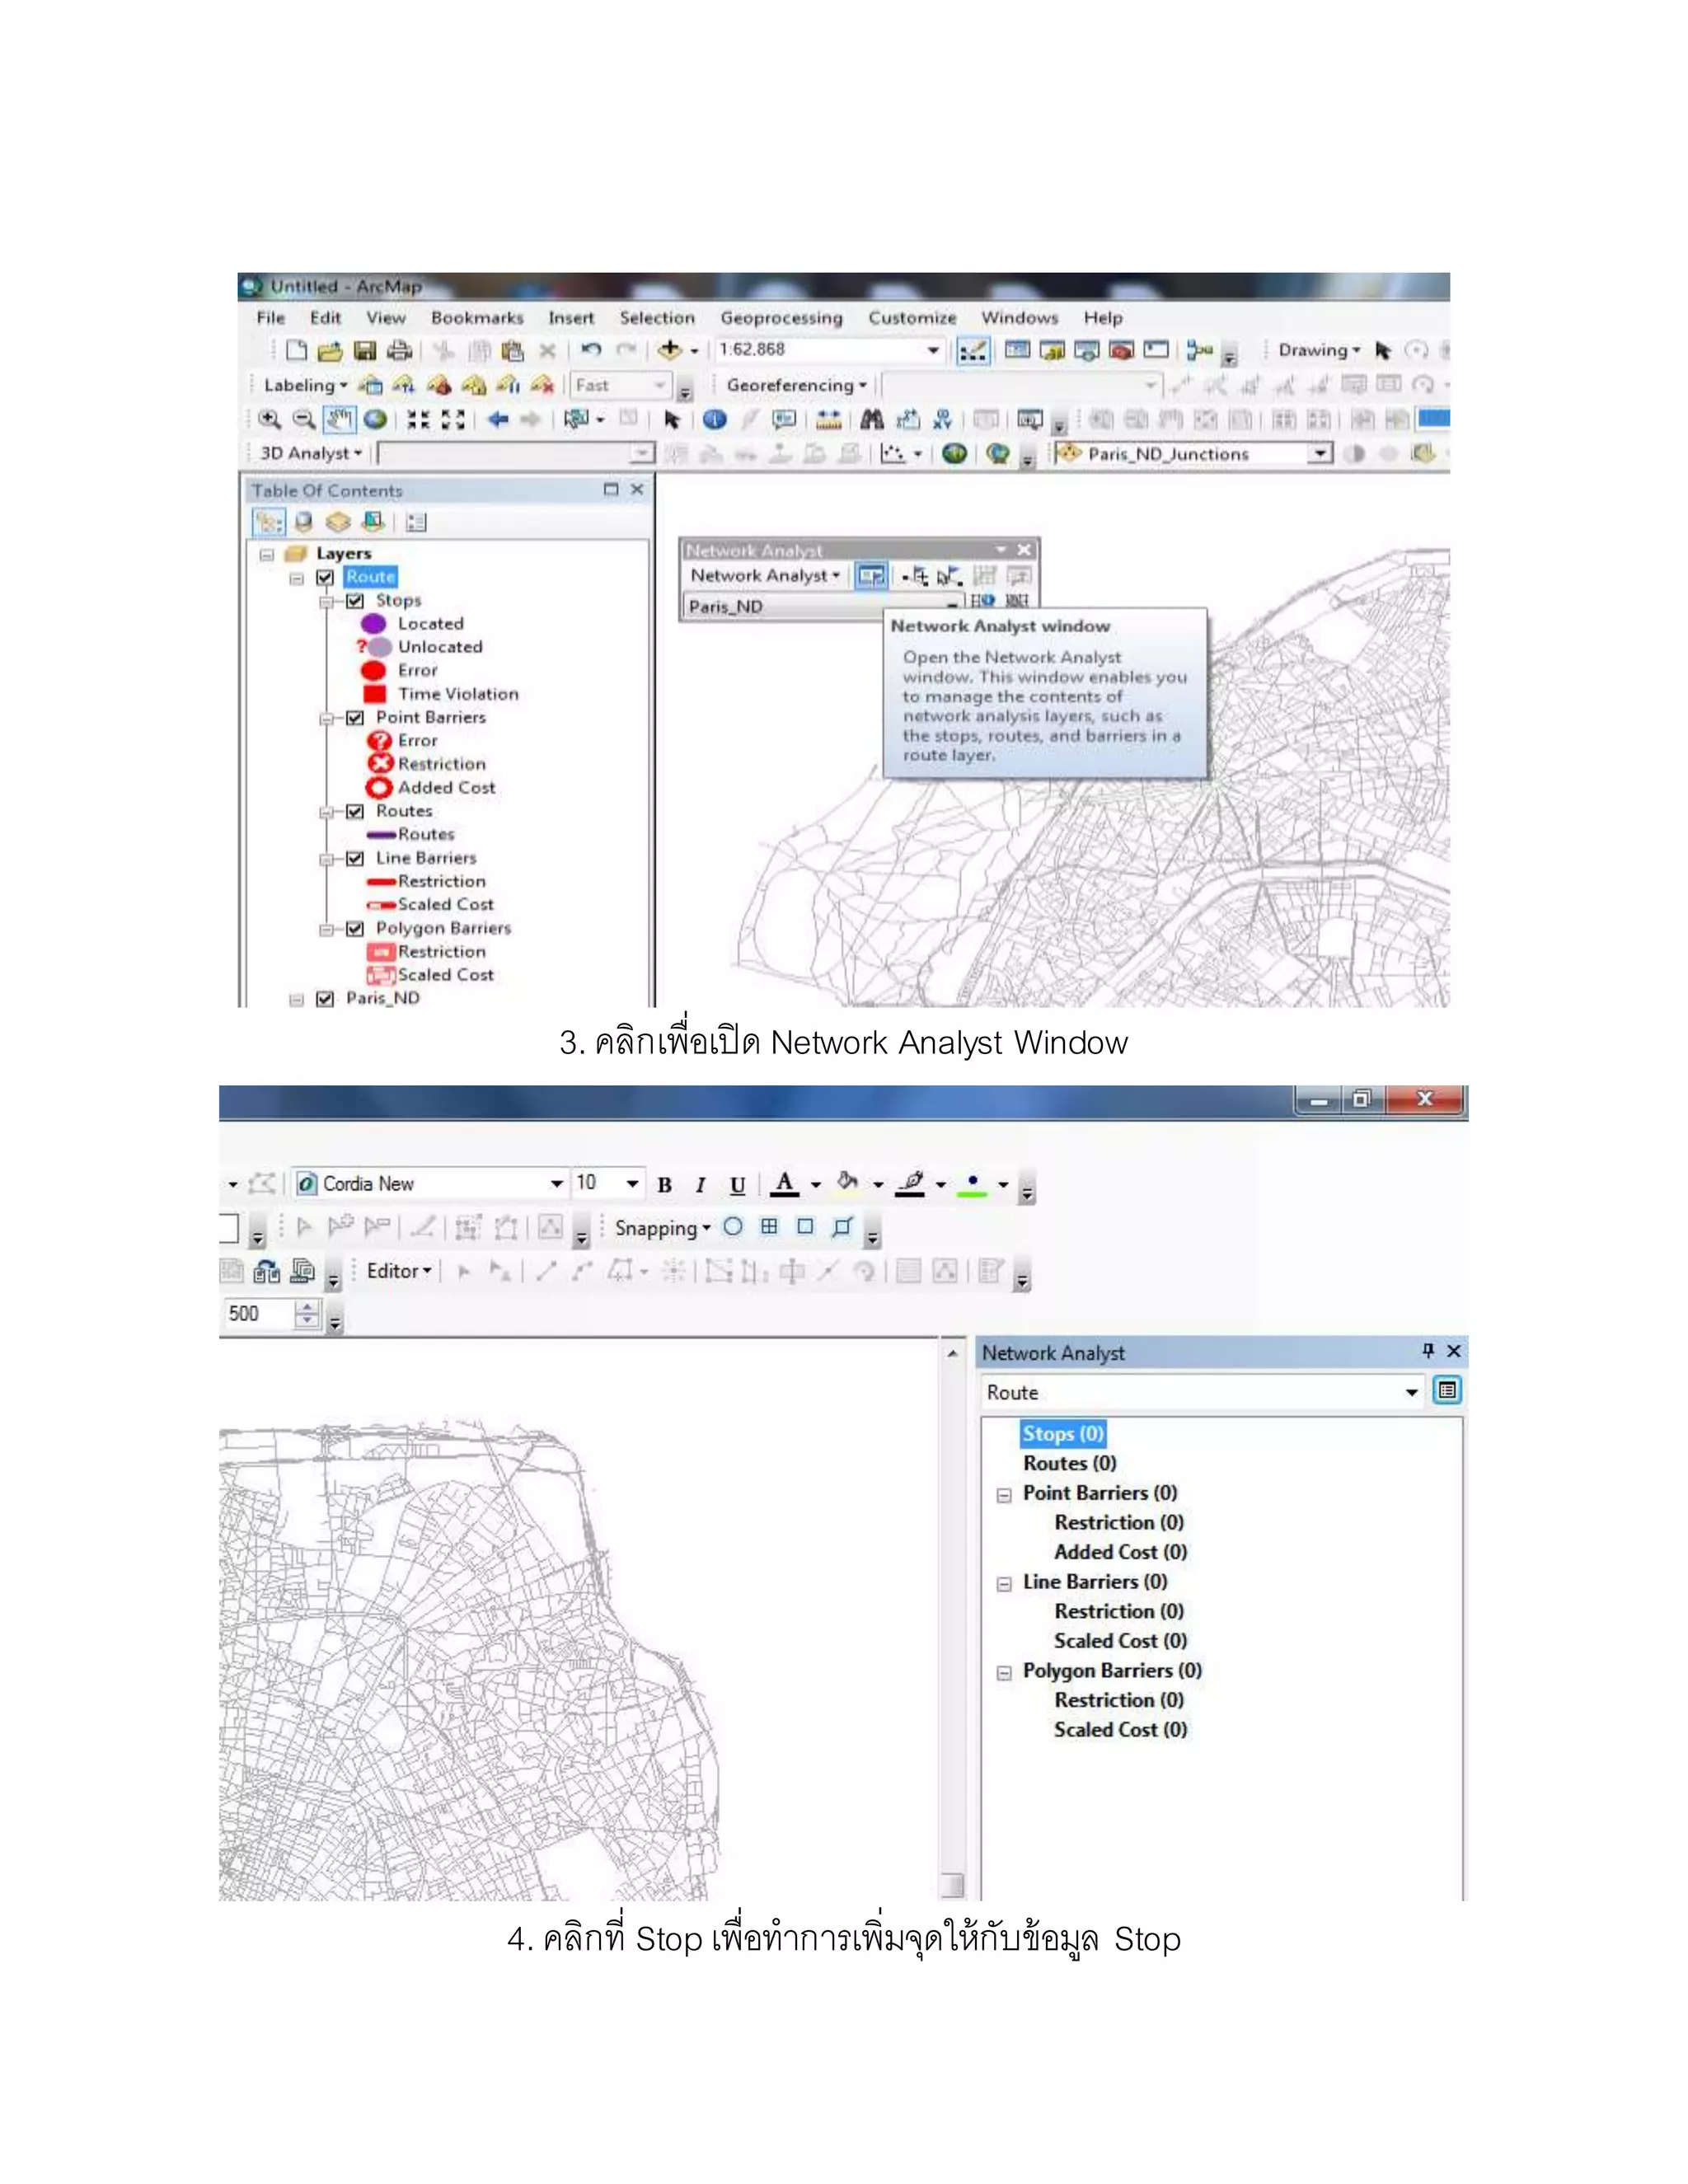Open the font size 10 dropdown
This screenshot has height=2184, width=1688.
click(632, 1184)
